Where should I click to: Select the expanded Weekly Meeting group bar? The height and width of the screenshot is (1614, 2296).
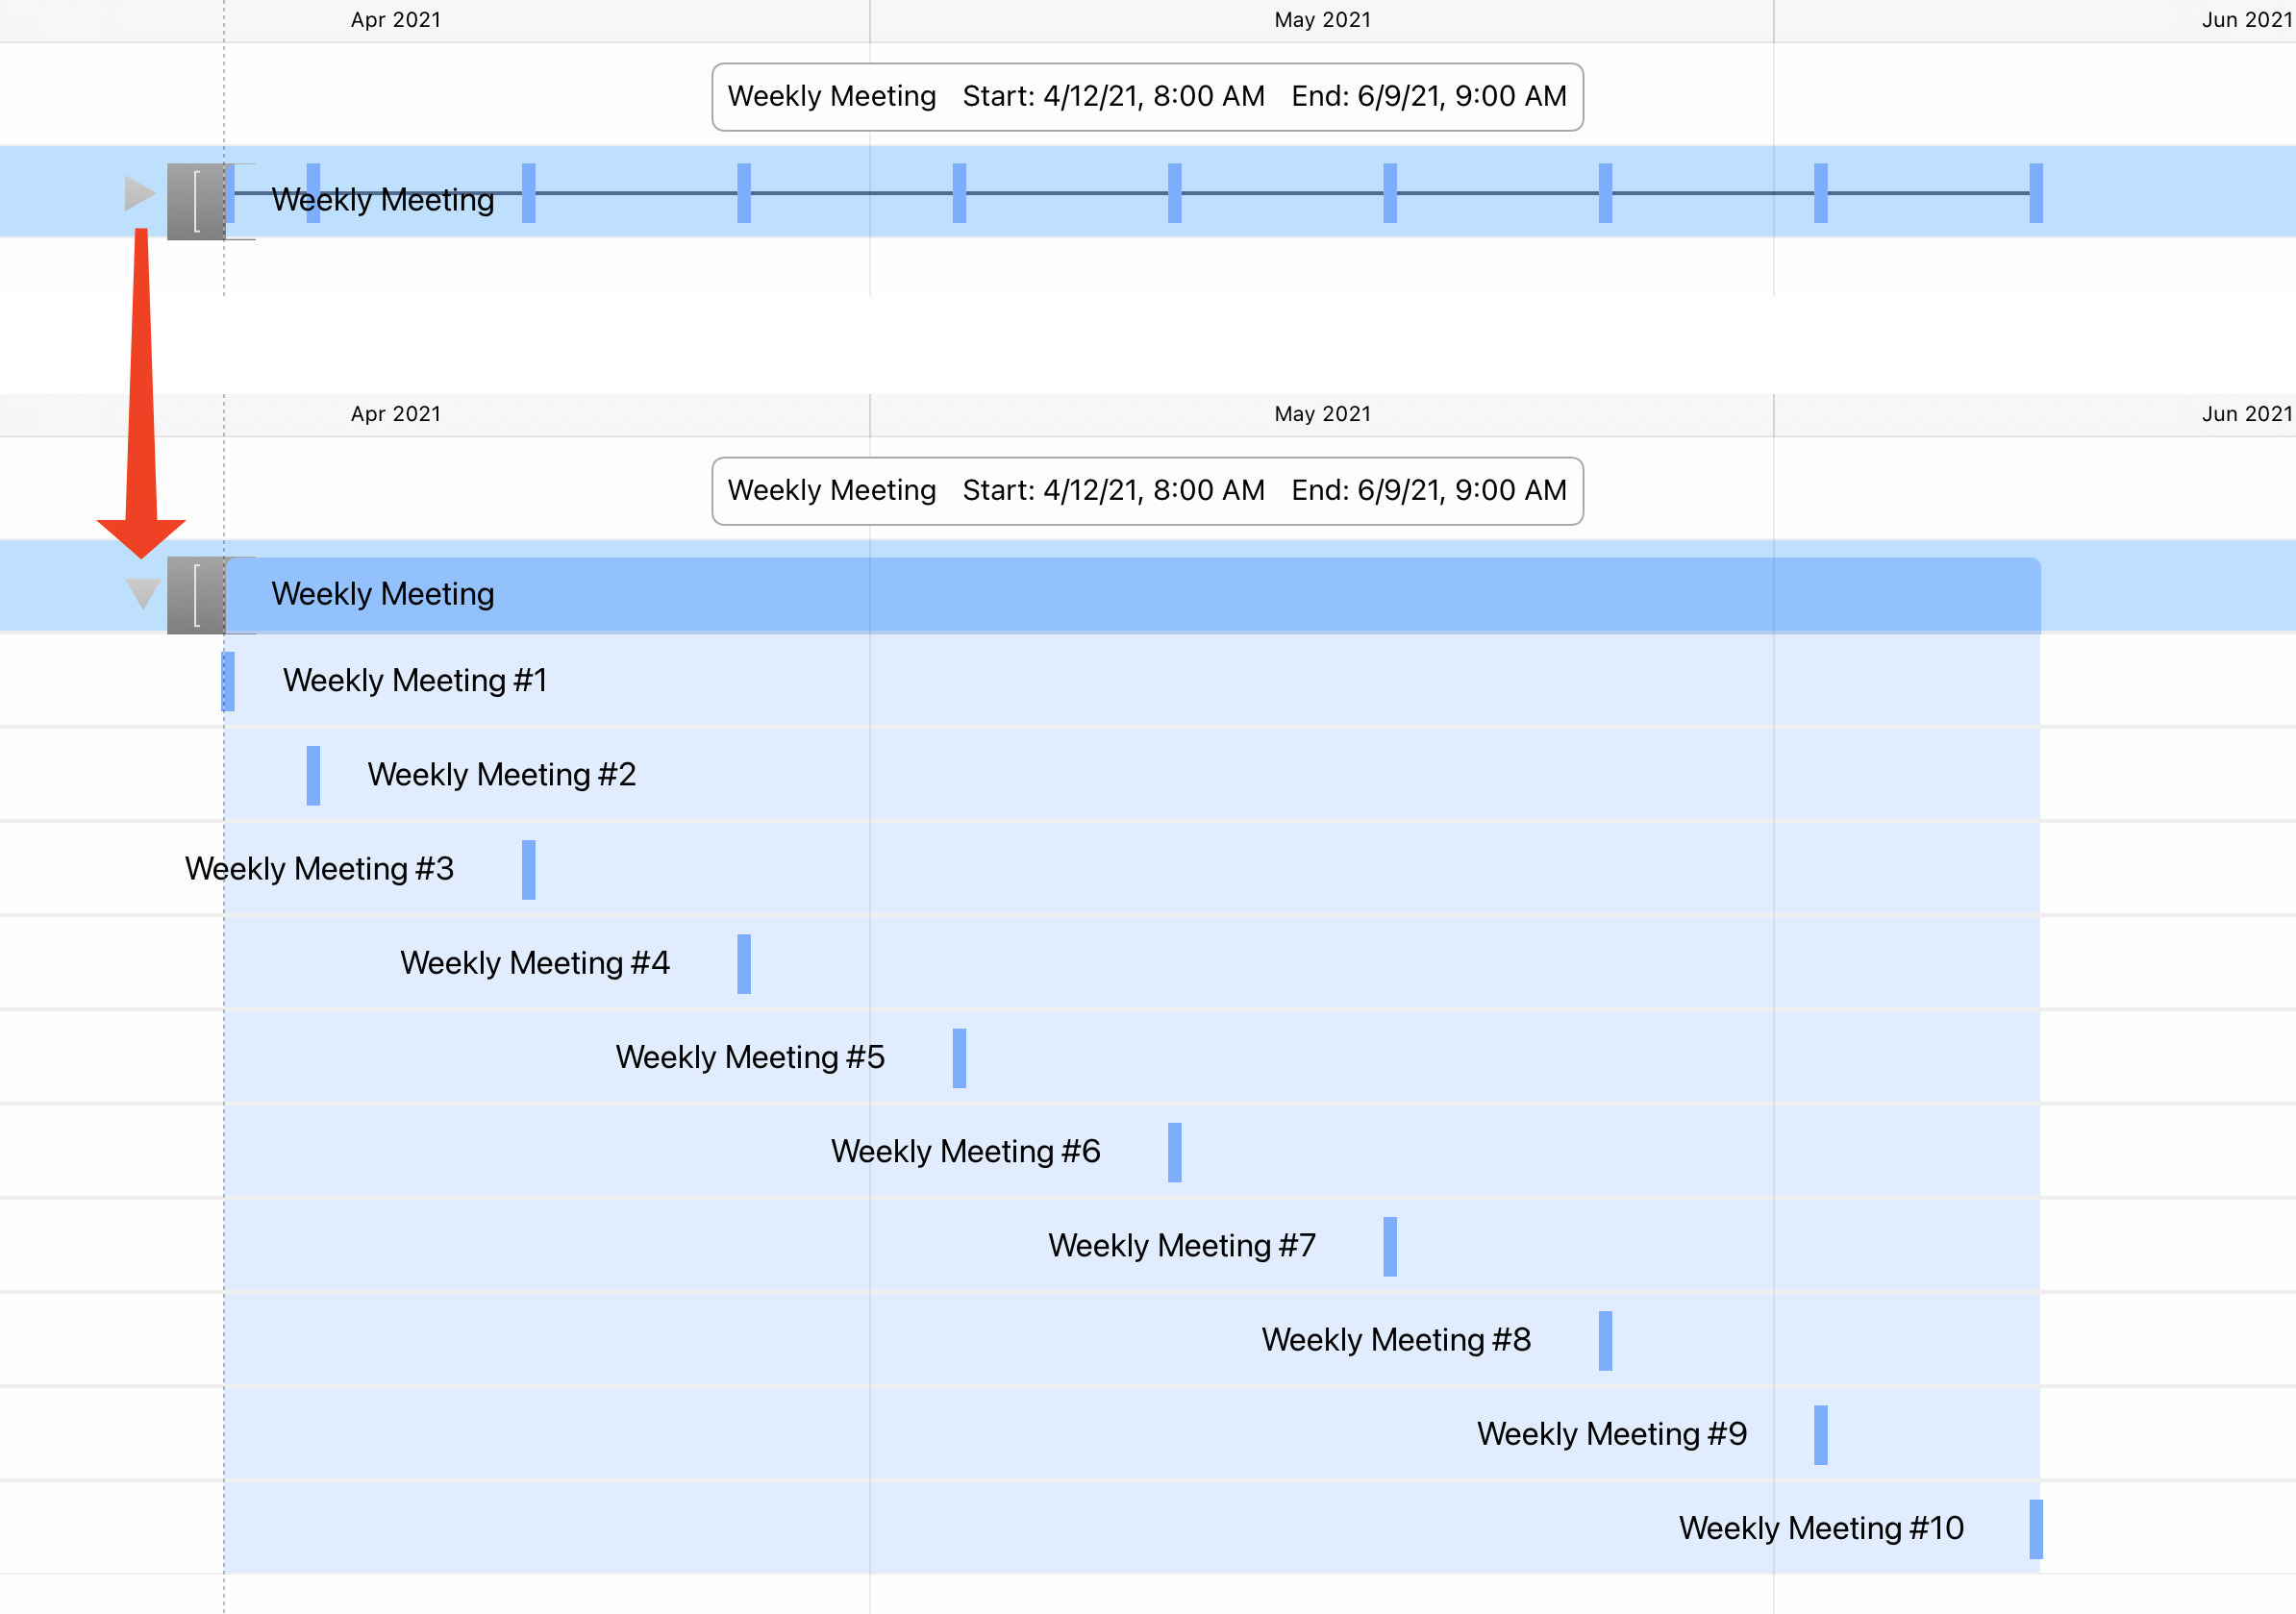point(1133,595)
